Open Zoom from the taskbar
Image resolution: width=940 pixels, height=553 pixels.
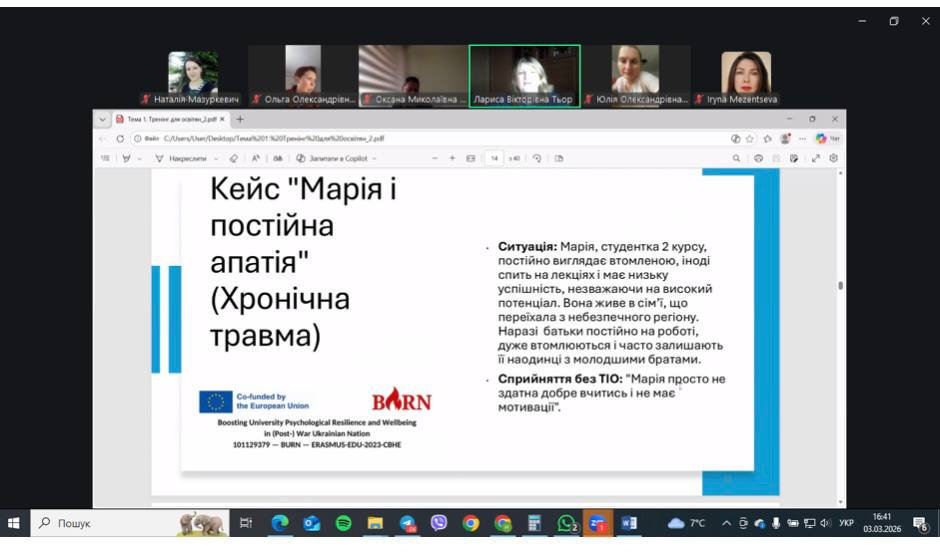[x=598, y=523]
